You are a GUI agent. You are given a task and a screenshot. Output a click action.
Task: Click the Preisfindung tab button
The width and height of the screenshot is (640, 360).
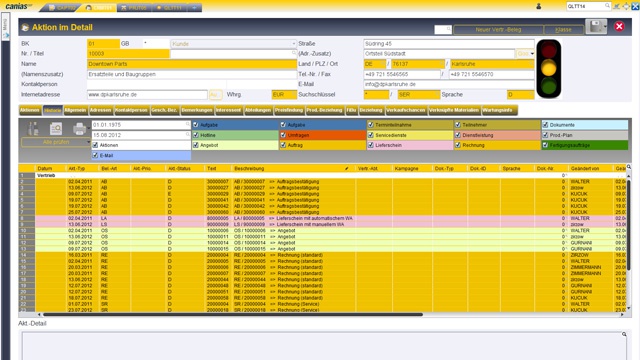tap(289, 110)
